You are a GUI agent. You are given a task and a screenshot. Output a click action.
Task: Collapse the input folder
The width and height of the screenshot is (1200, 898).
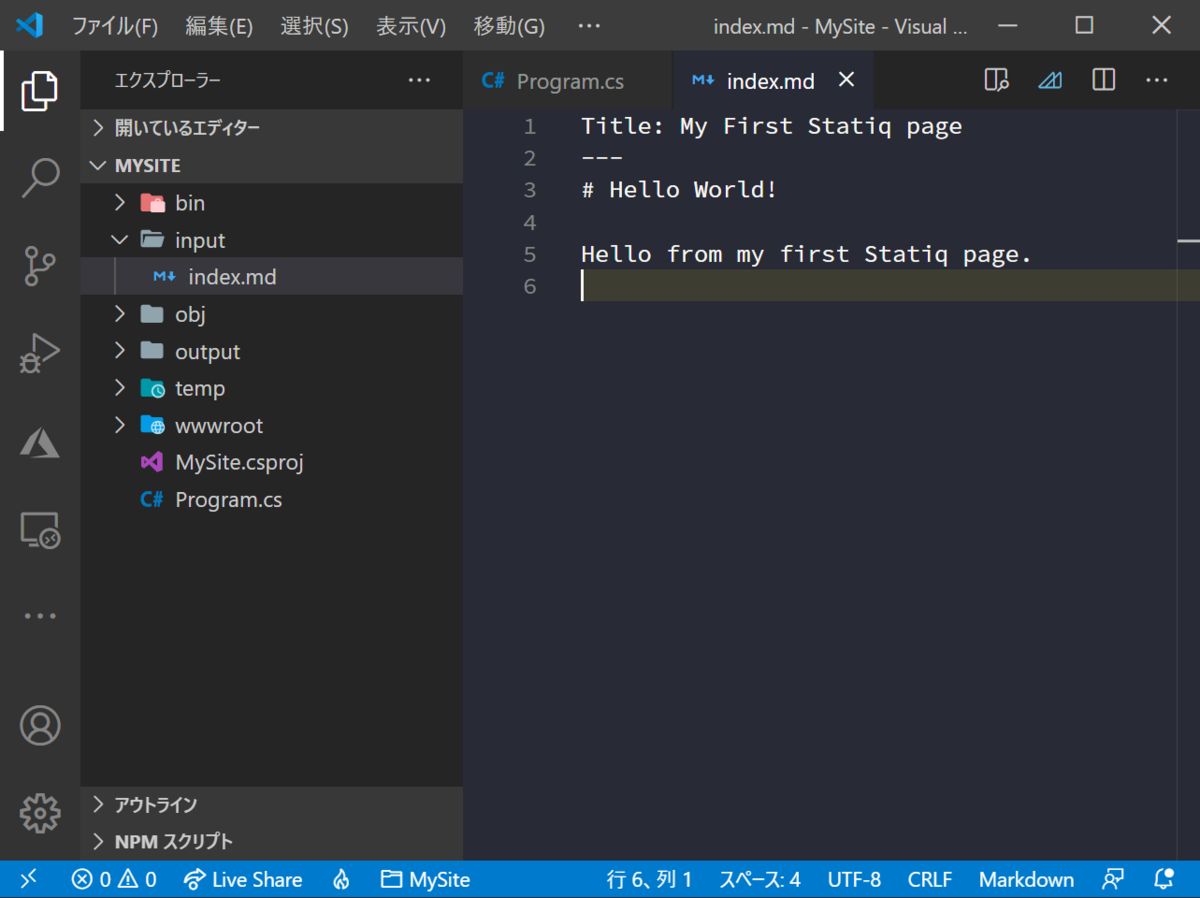272,240
